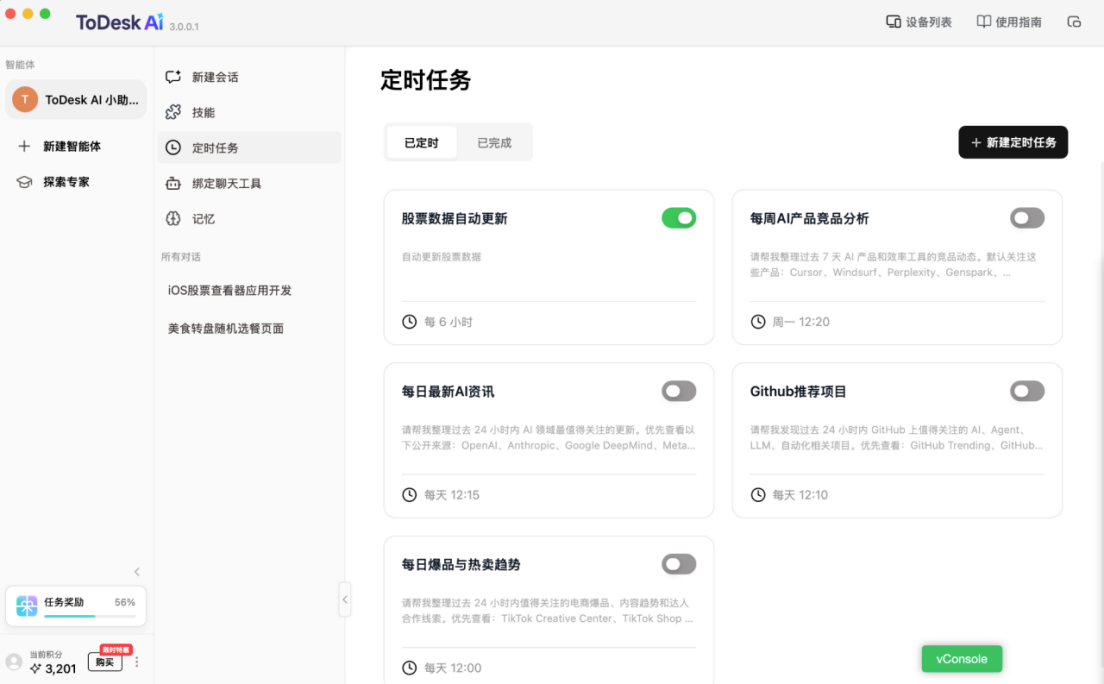Click the new conversation icon
Viewport: 1104px width, 684px height.
tap(173, 77)
